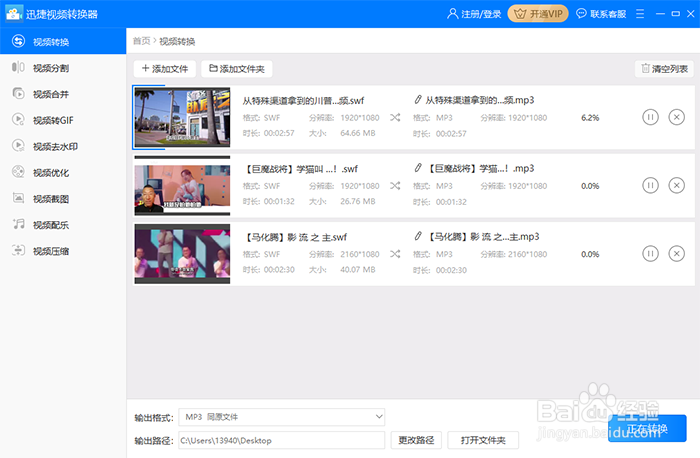700x458 pixels.
Task: Click the 正在转换 button
Action: [x=647, y=429]
